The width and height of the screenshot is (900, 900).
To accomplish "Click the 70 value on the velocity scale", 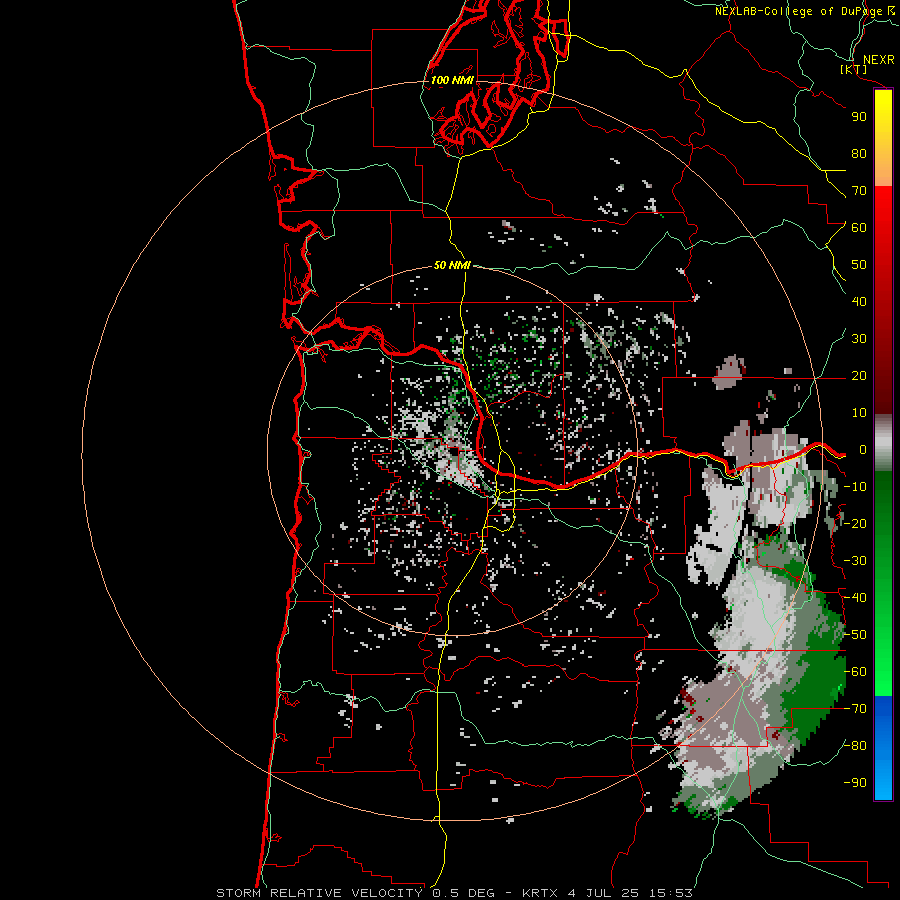I will [859, 191].
